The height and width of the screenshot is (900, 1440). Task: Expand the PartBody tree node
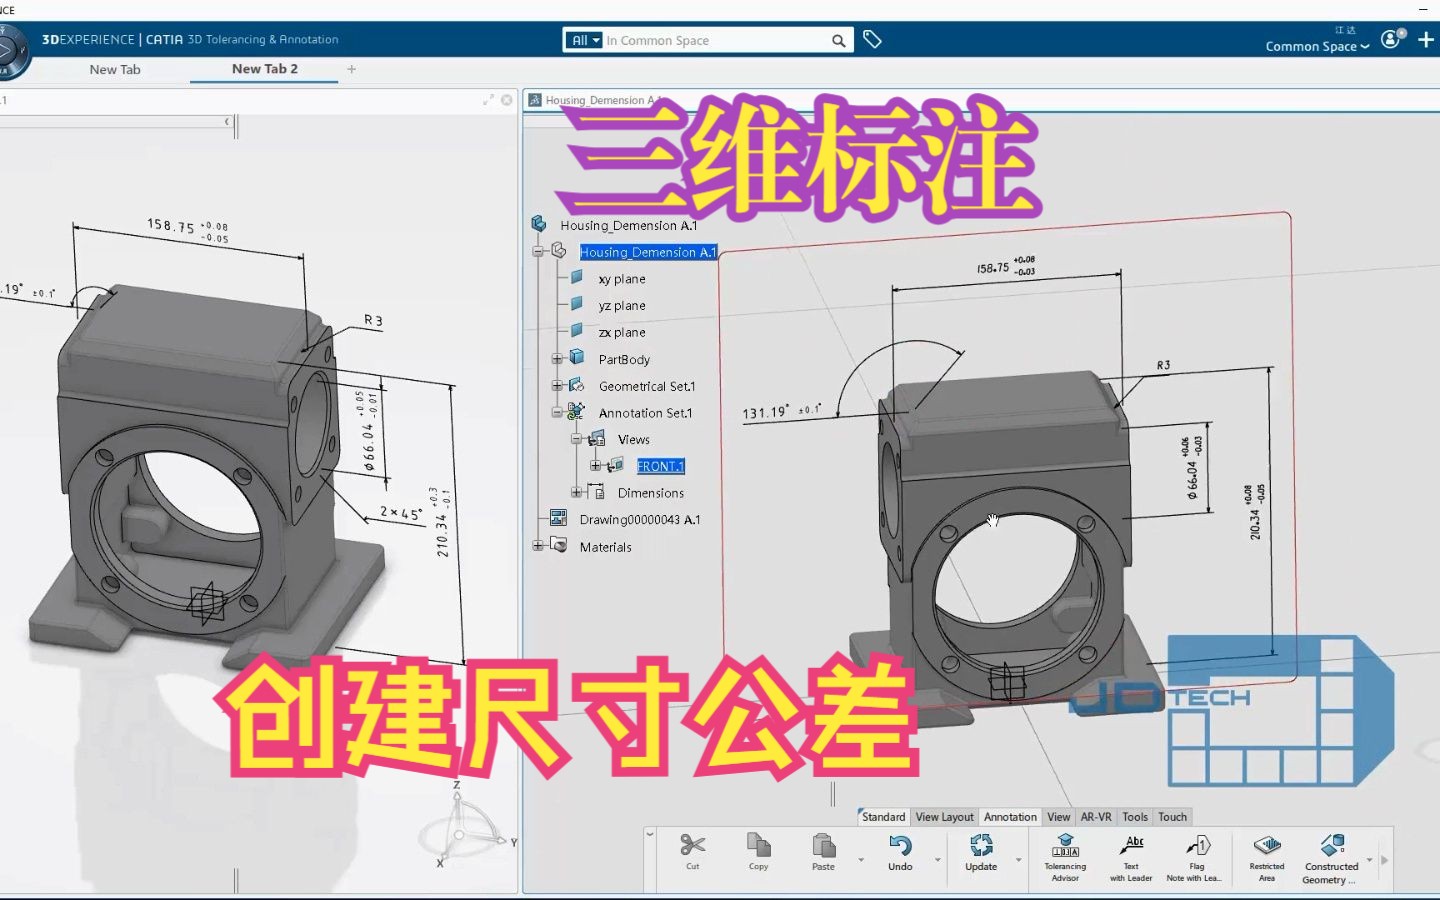[559, 358]
